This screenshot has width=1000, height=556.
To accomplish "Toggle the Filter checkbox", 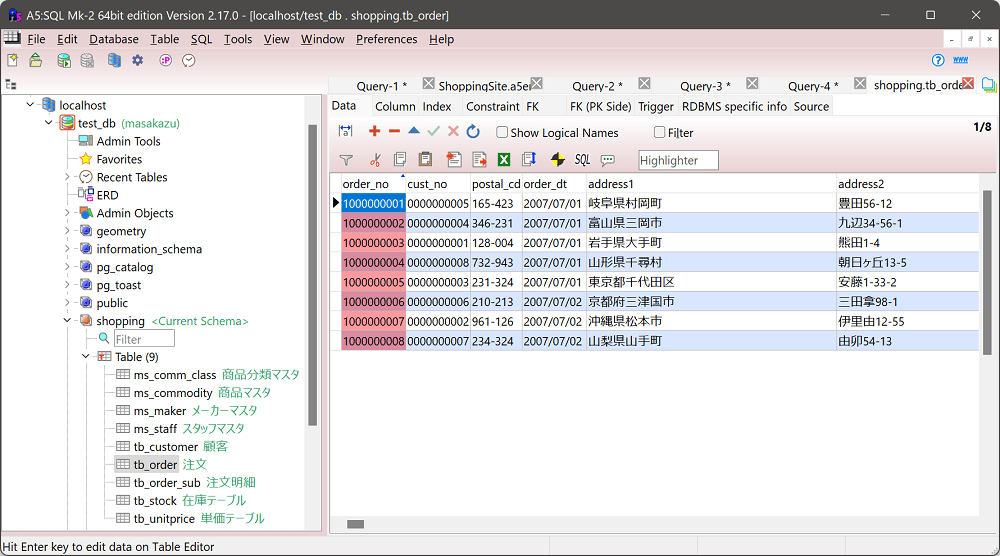I will pyautogui.click(x=659, y=132).
